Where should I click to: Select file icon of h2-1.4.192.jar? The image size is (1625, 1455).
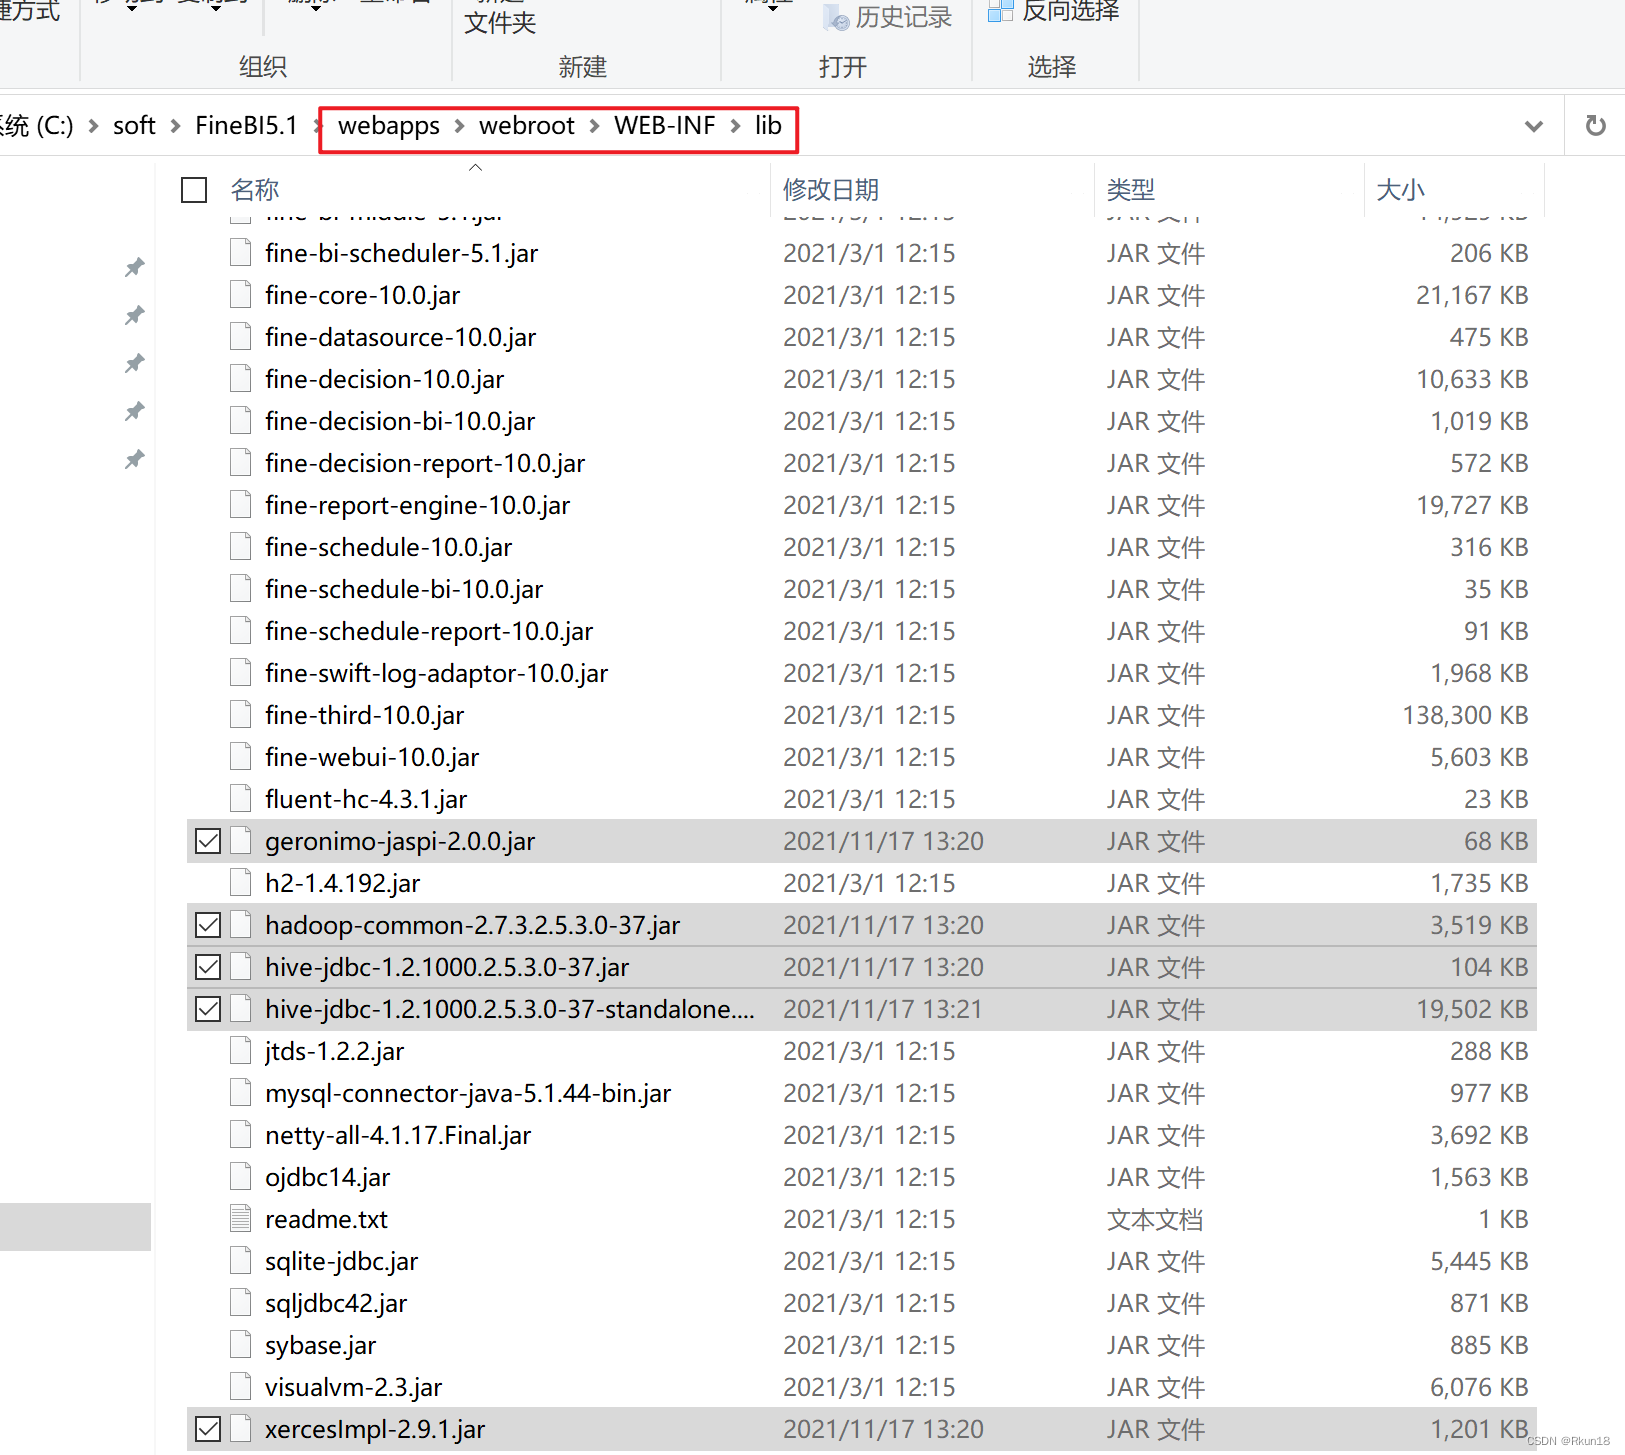tap(240, 883)
